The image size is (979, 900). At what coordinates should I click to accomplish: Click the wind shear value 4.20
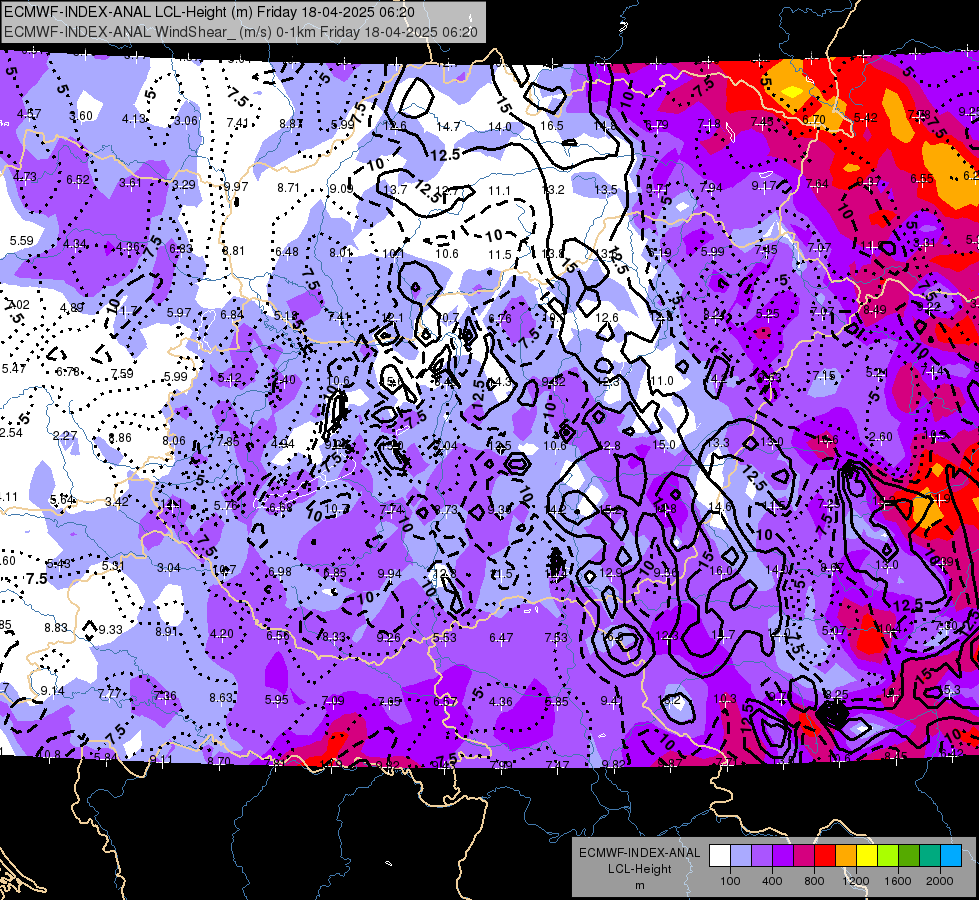(x=222, y=633)
